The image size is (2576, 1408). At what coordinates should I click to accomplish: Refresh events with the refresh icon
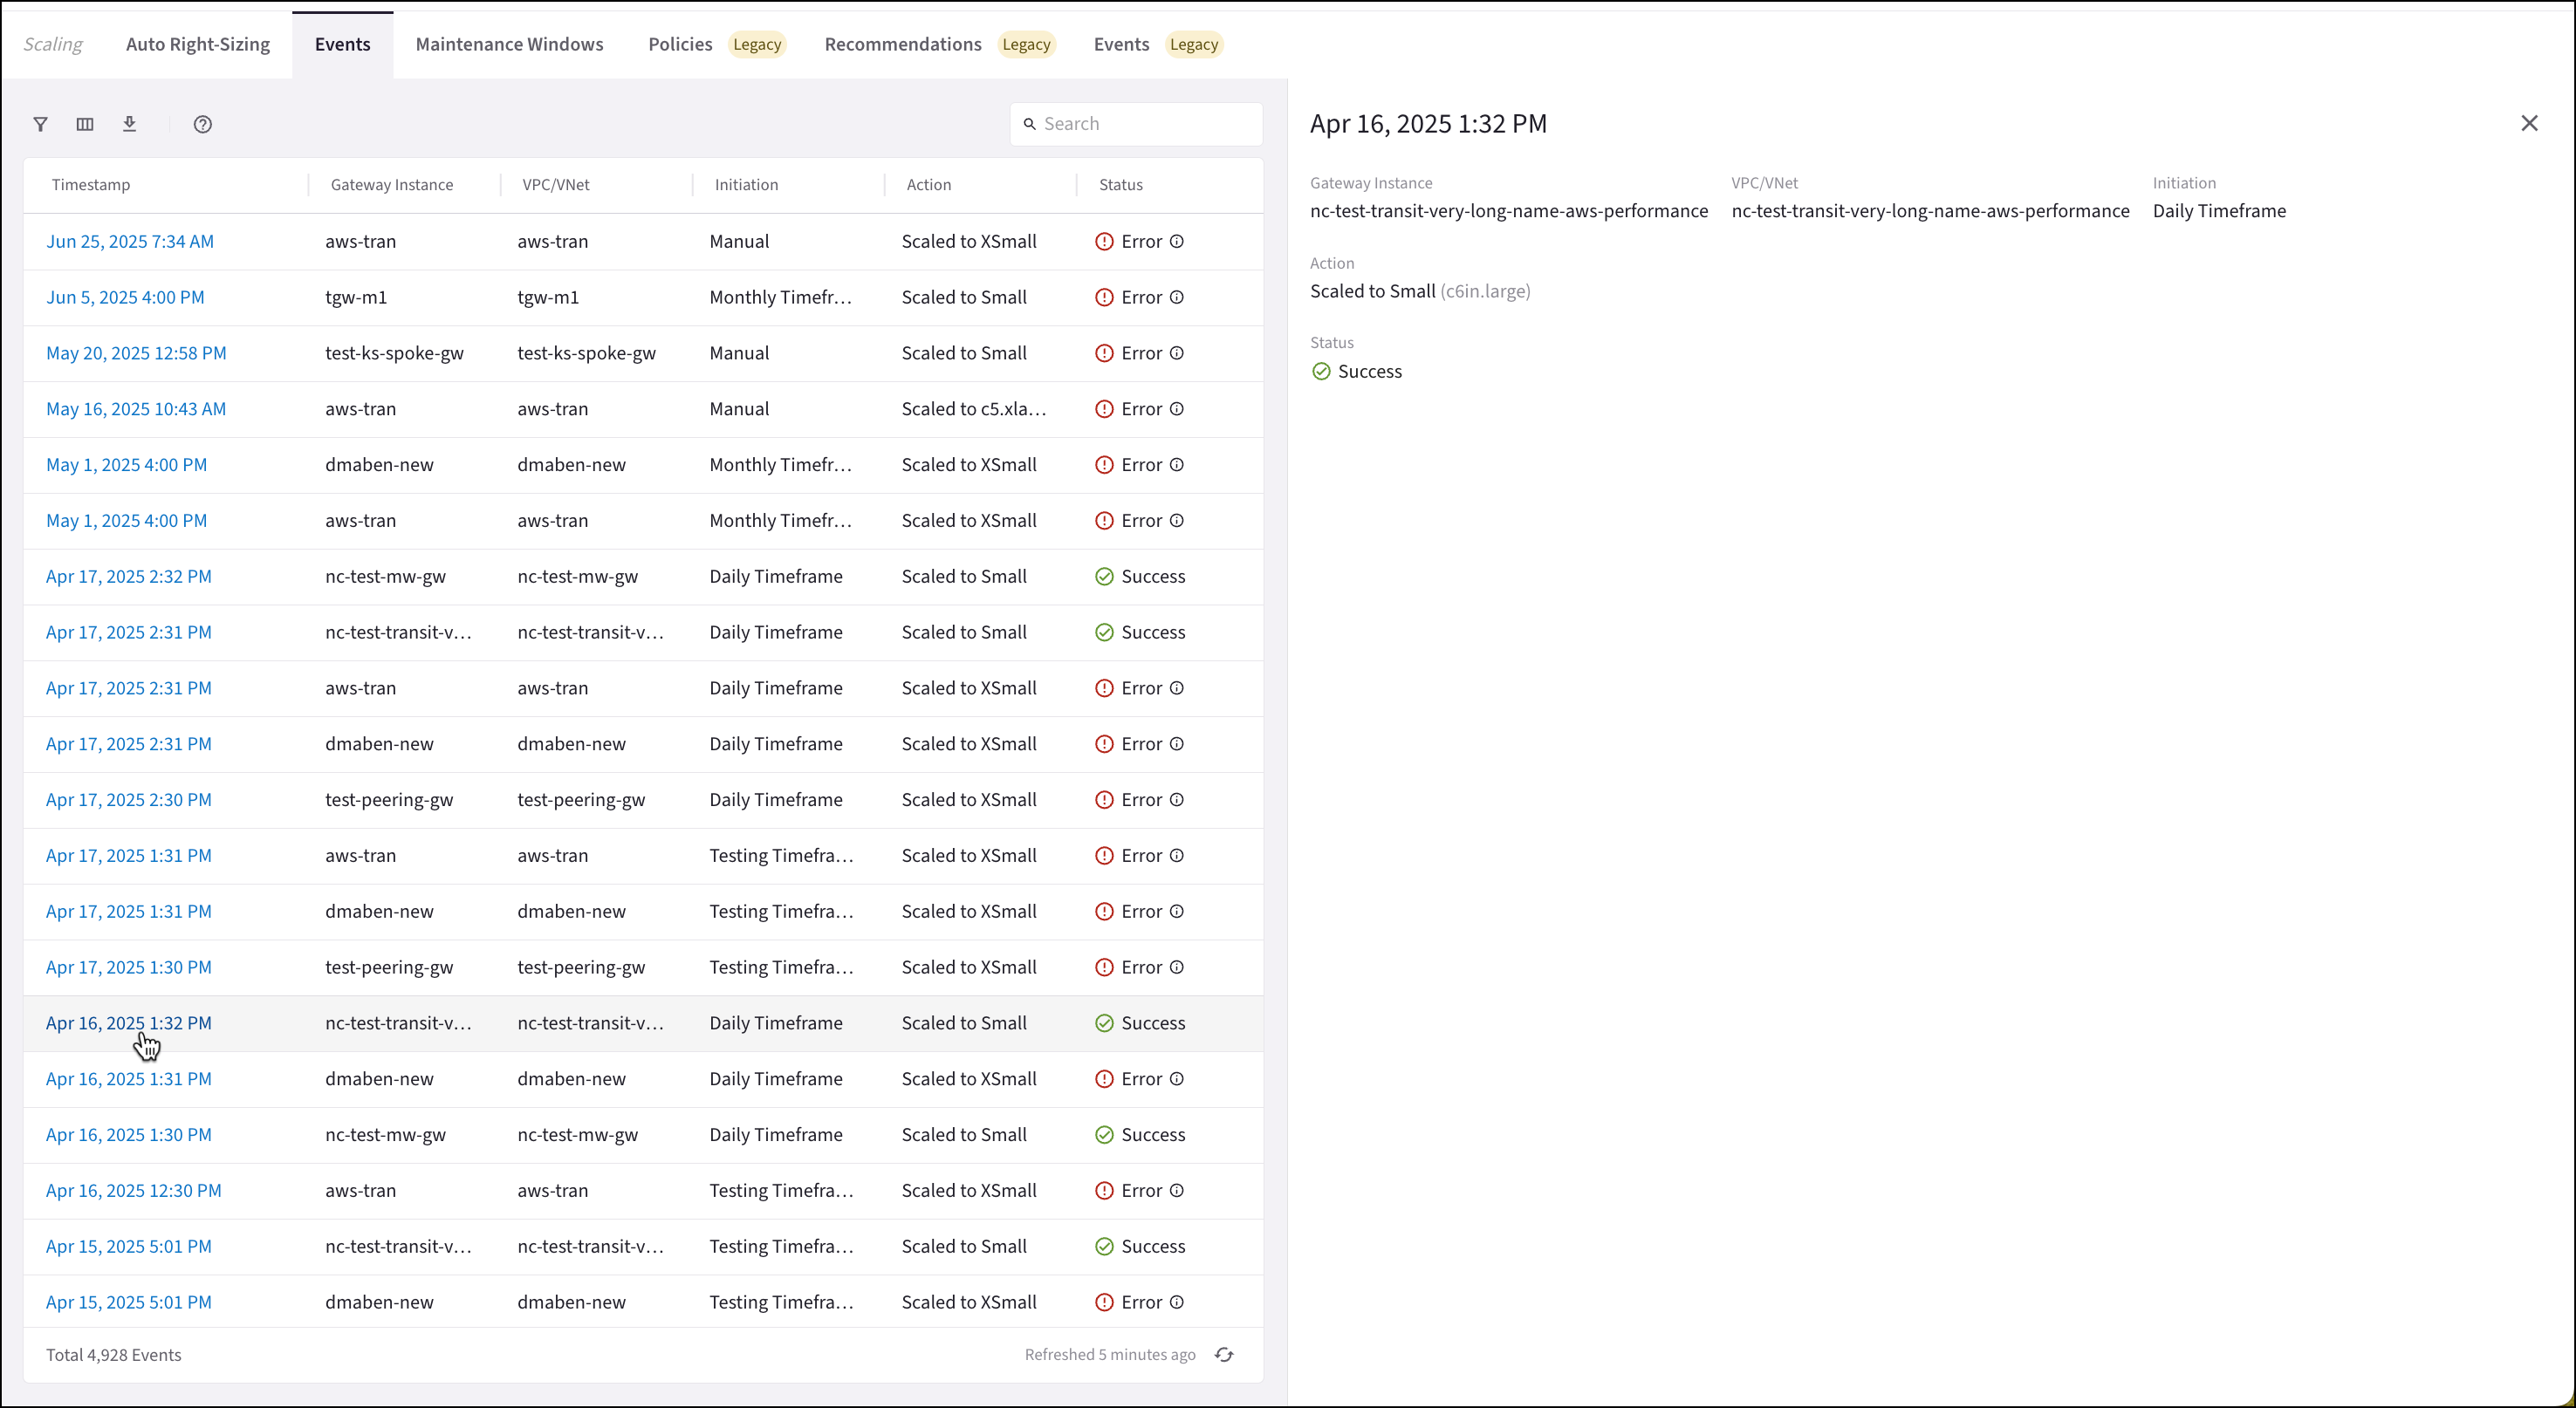(x=1224, y=1355)
